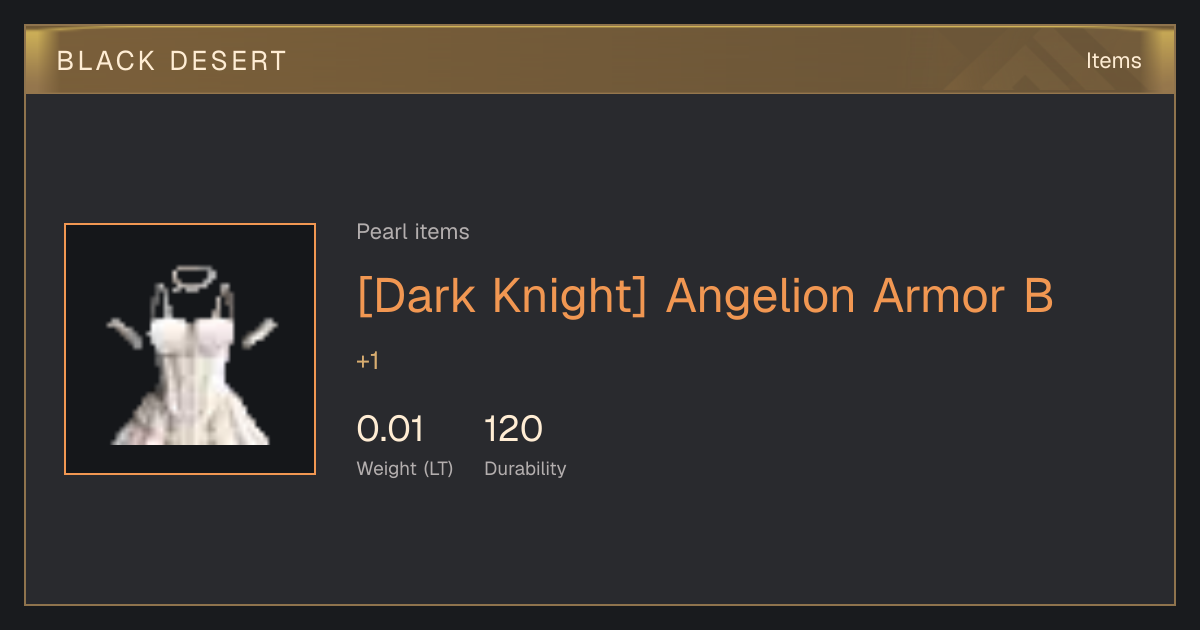Click the Weight (LT) label
The height and width of the screenshot is (630, 1200).
[405, 468]
